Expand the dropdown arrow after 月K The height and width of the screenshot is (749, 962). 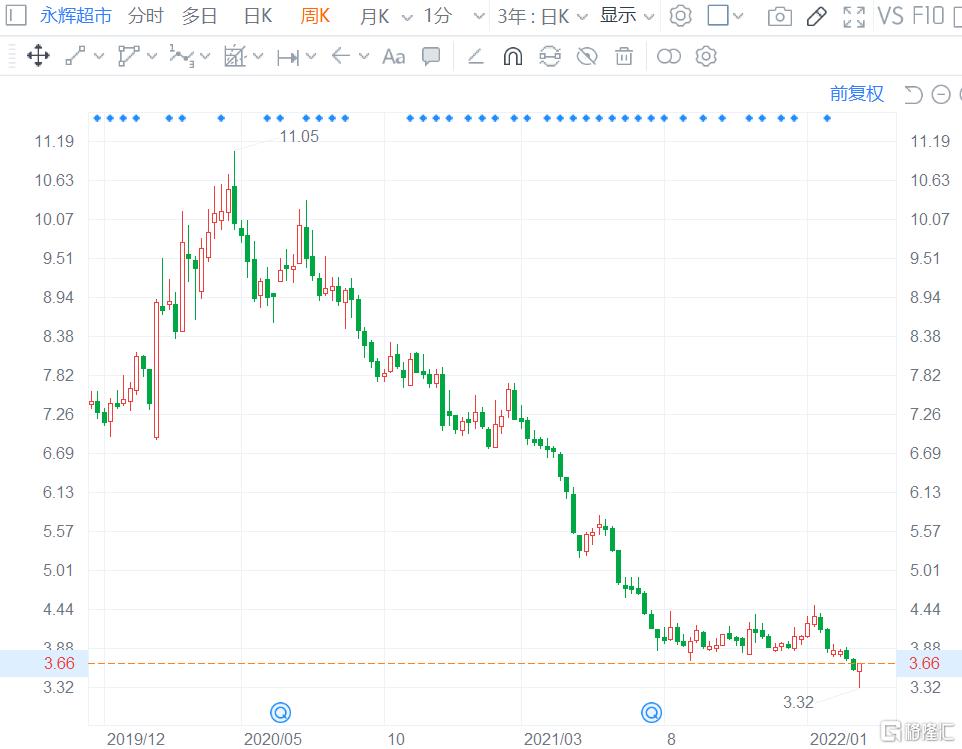(407, 17)
